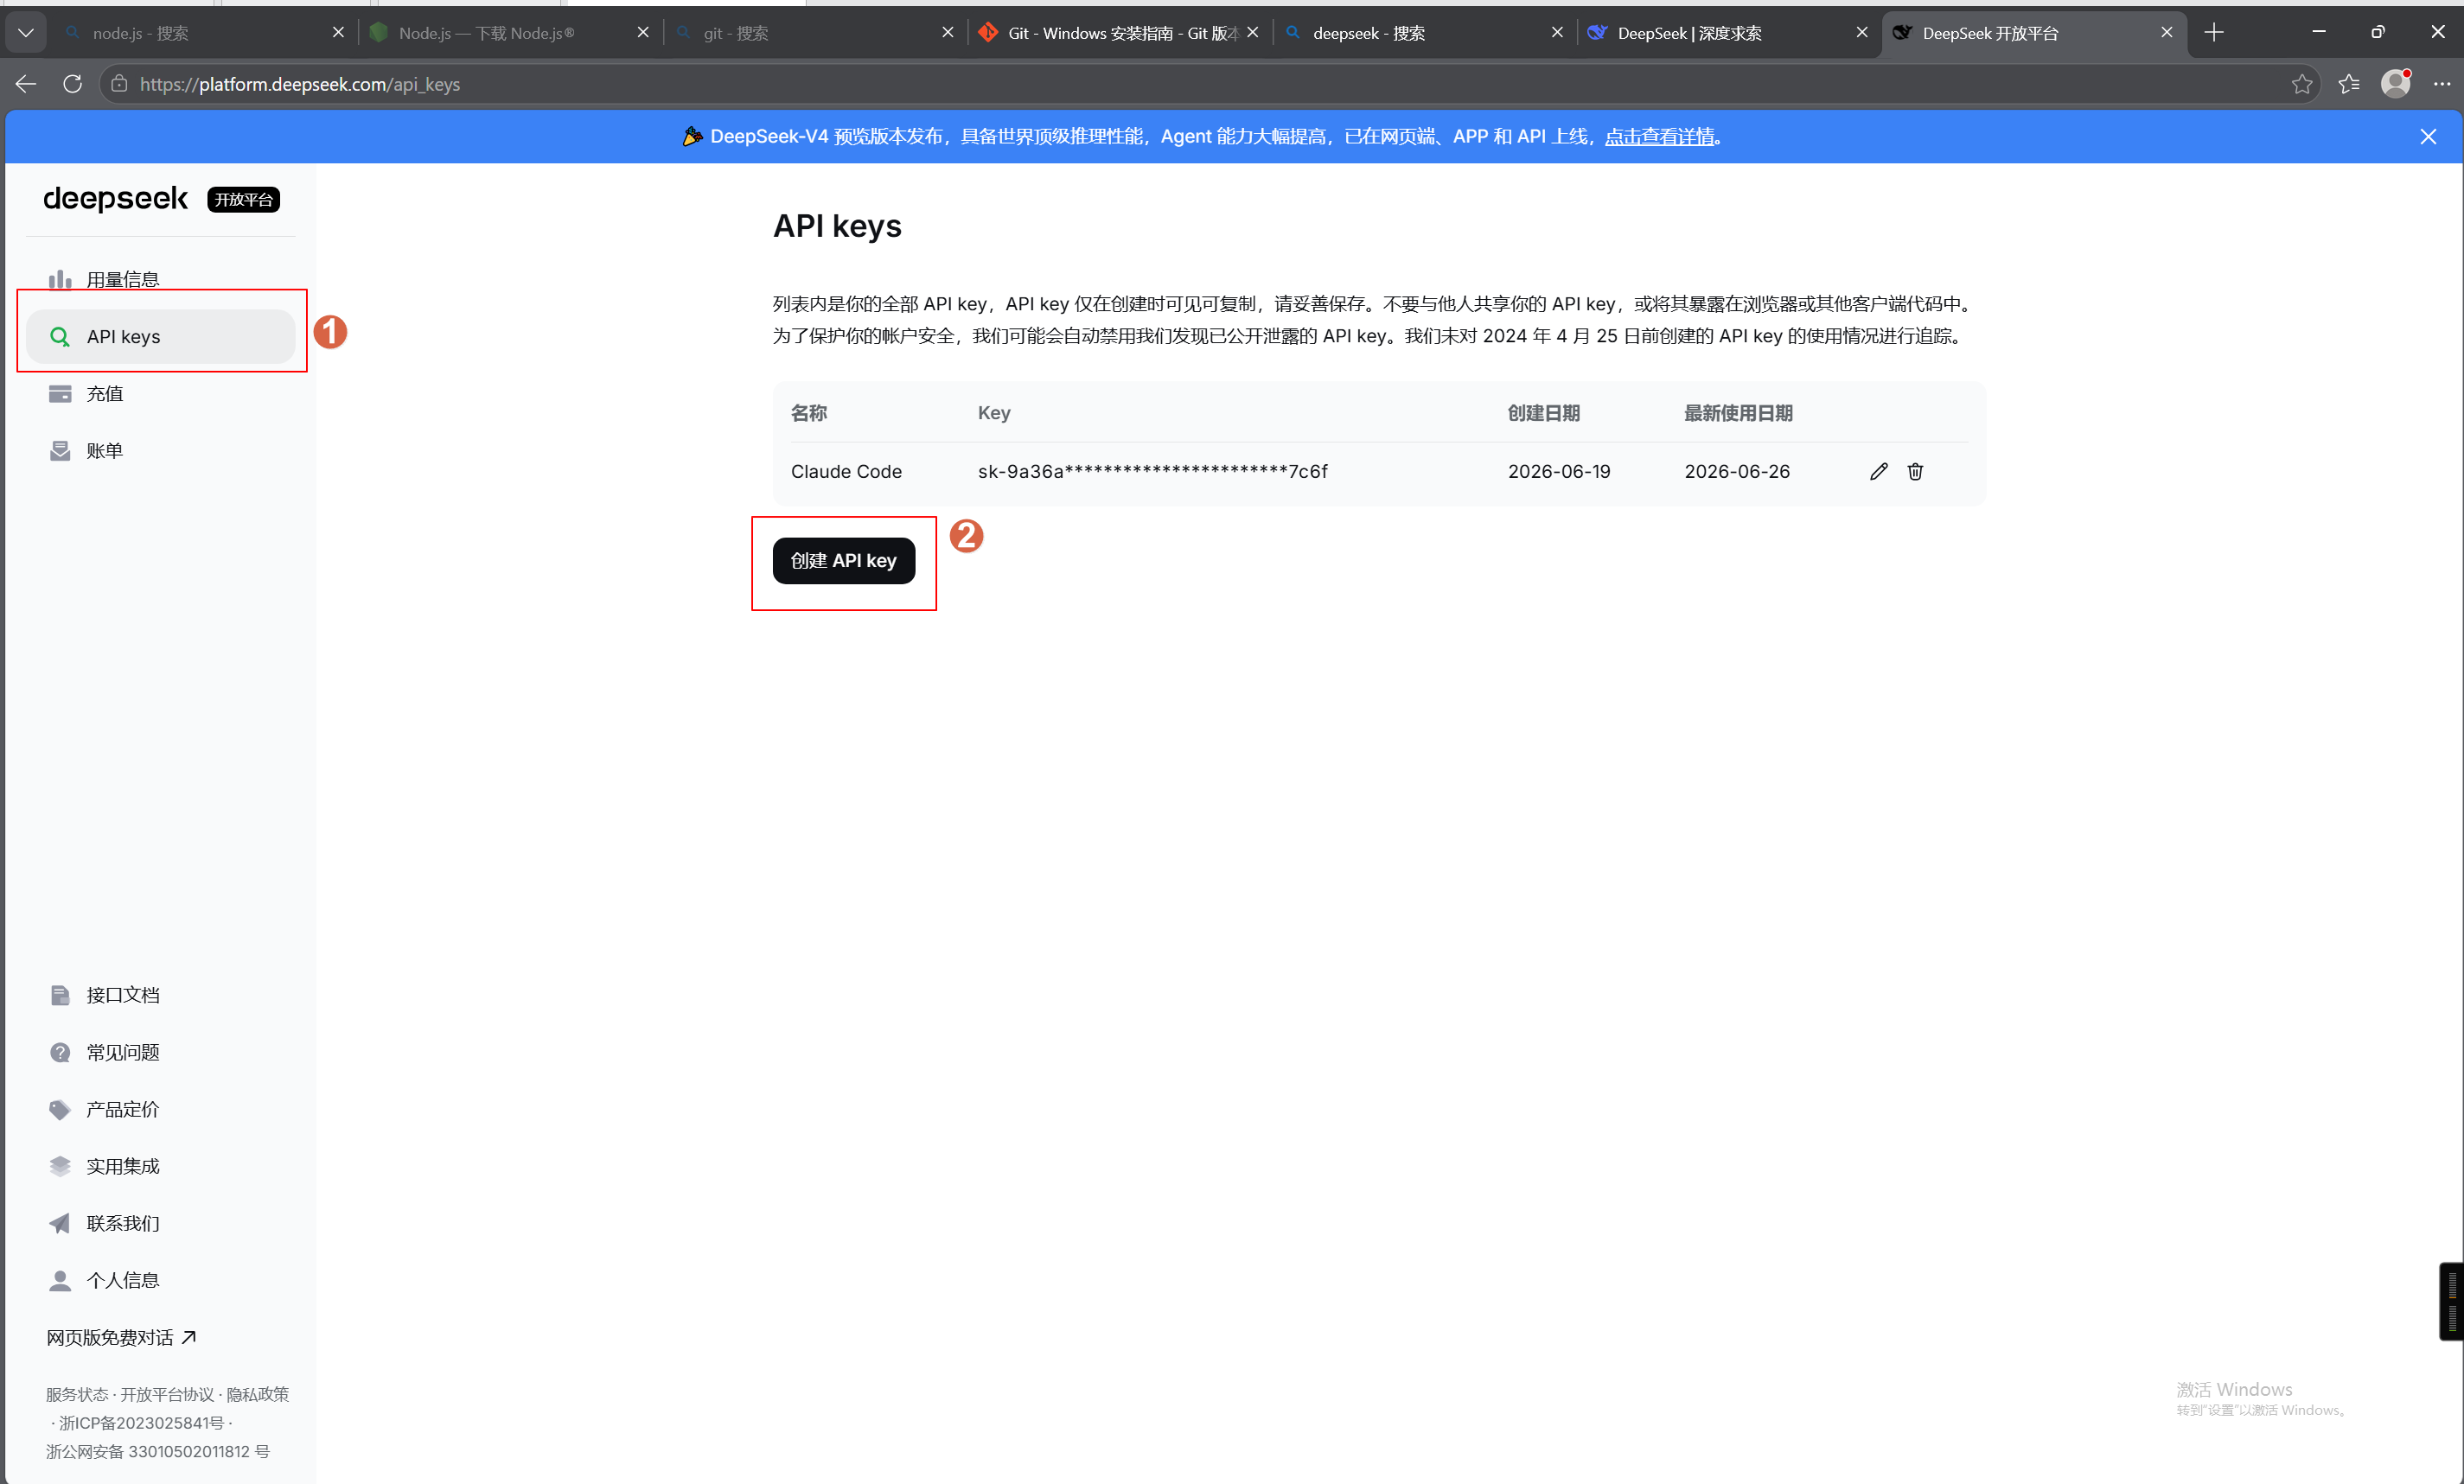
Task: Click the 产品定价 tag icon
Action: click(60, 1108)
